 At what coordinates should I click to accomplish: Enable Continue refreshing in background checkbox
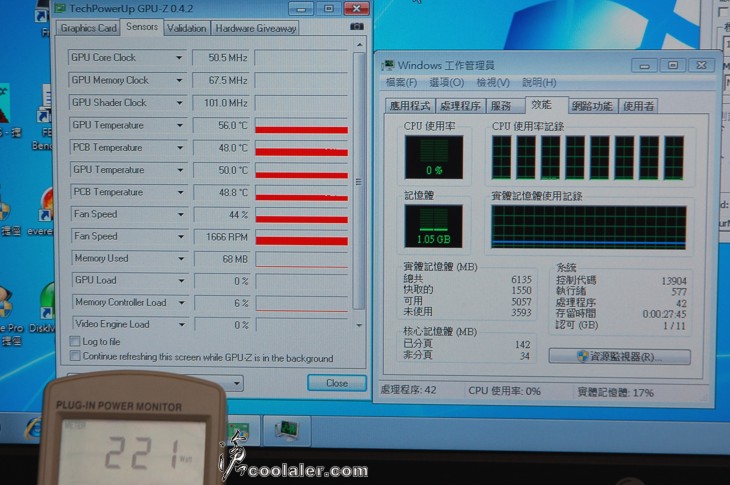pyautogui.click(x=74, y=356)
